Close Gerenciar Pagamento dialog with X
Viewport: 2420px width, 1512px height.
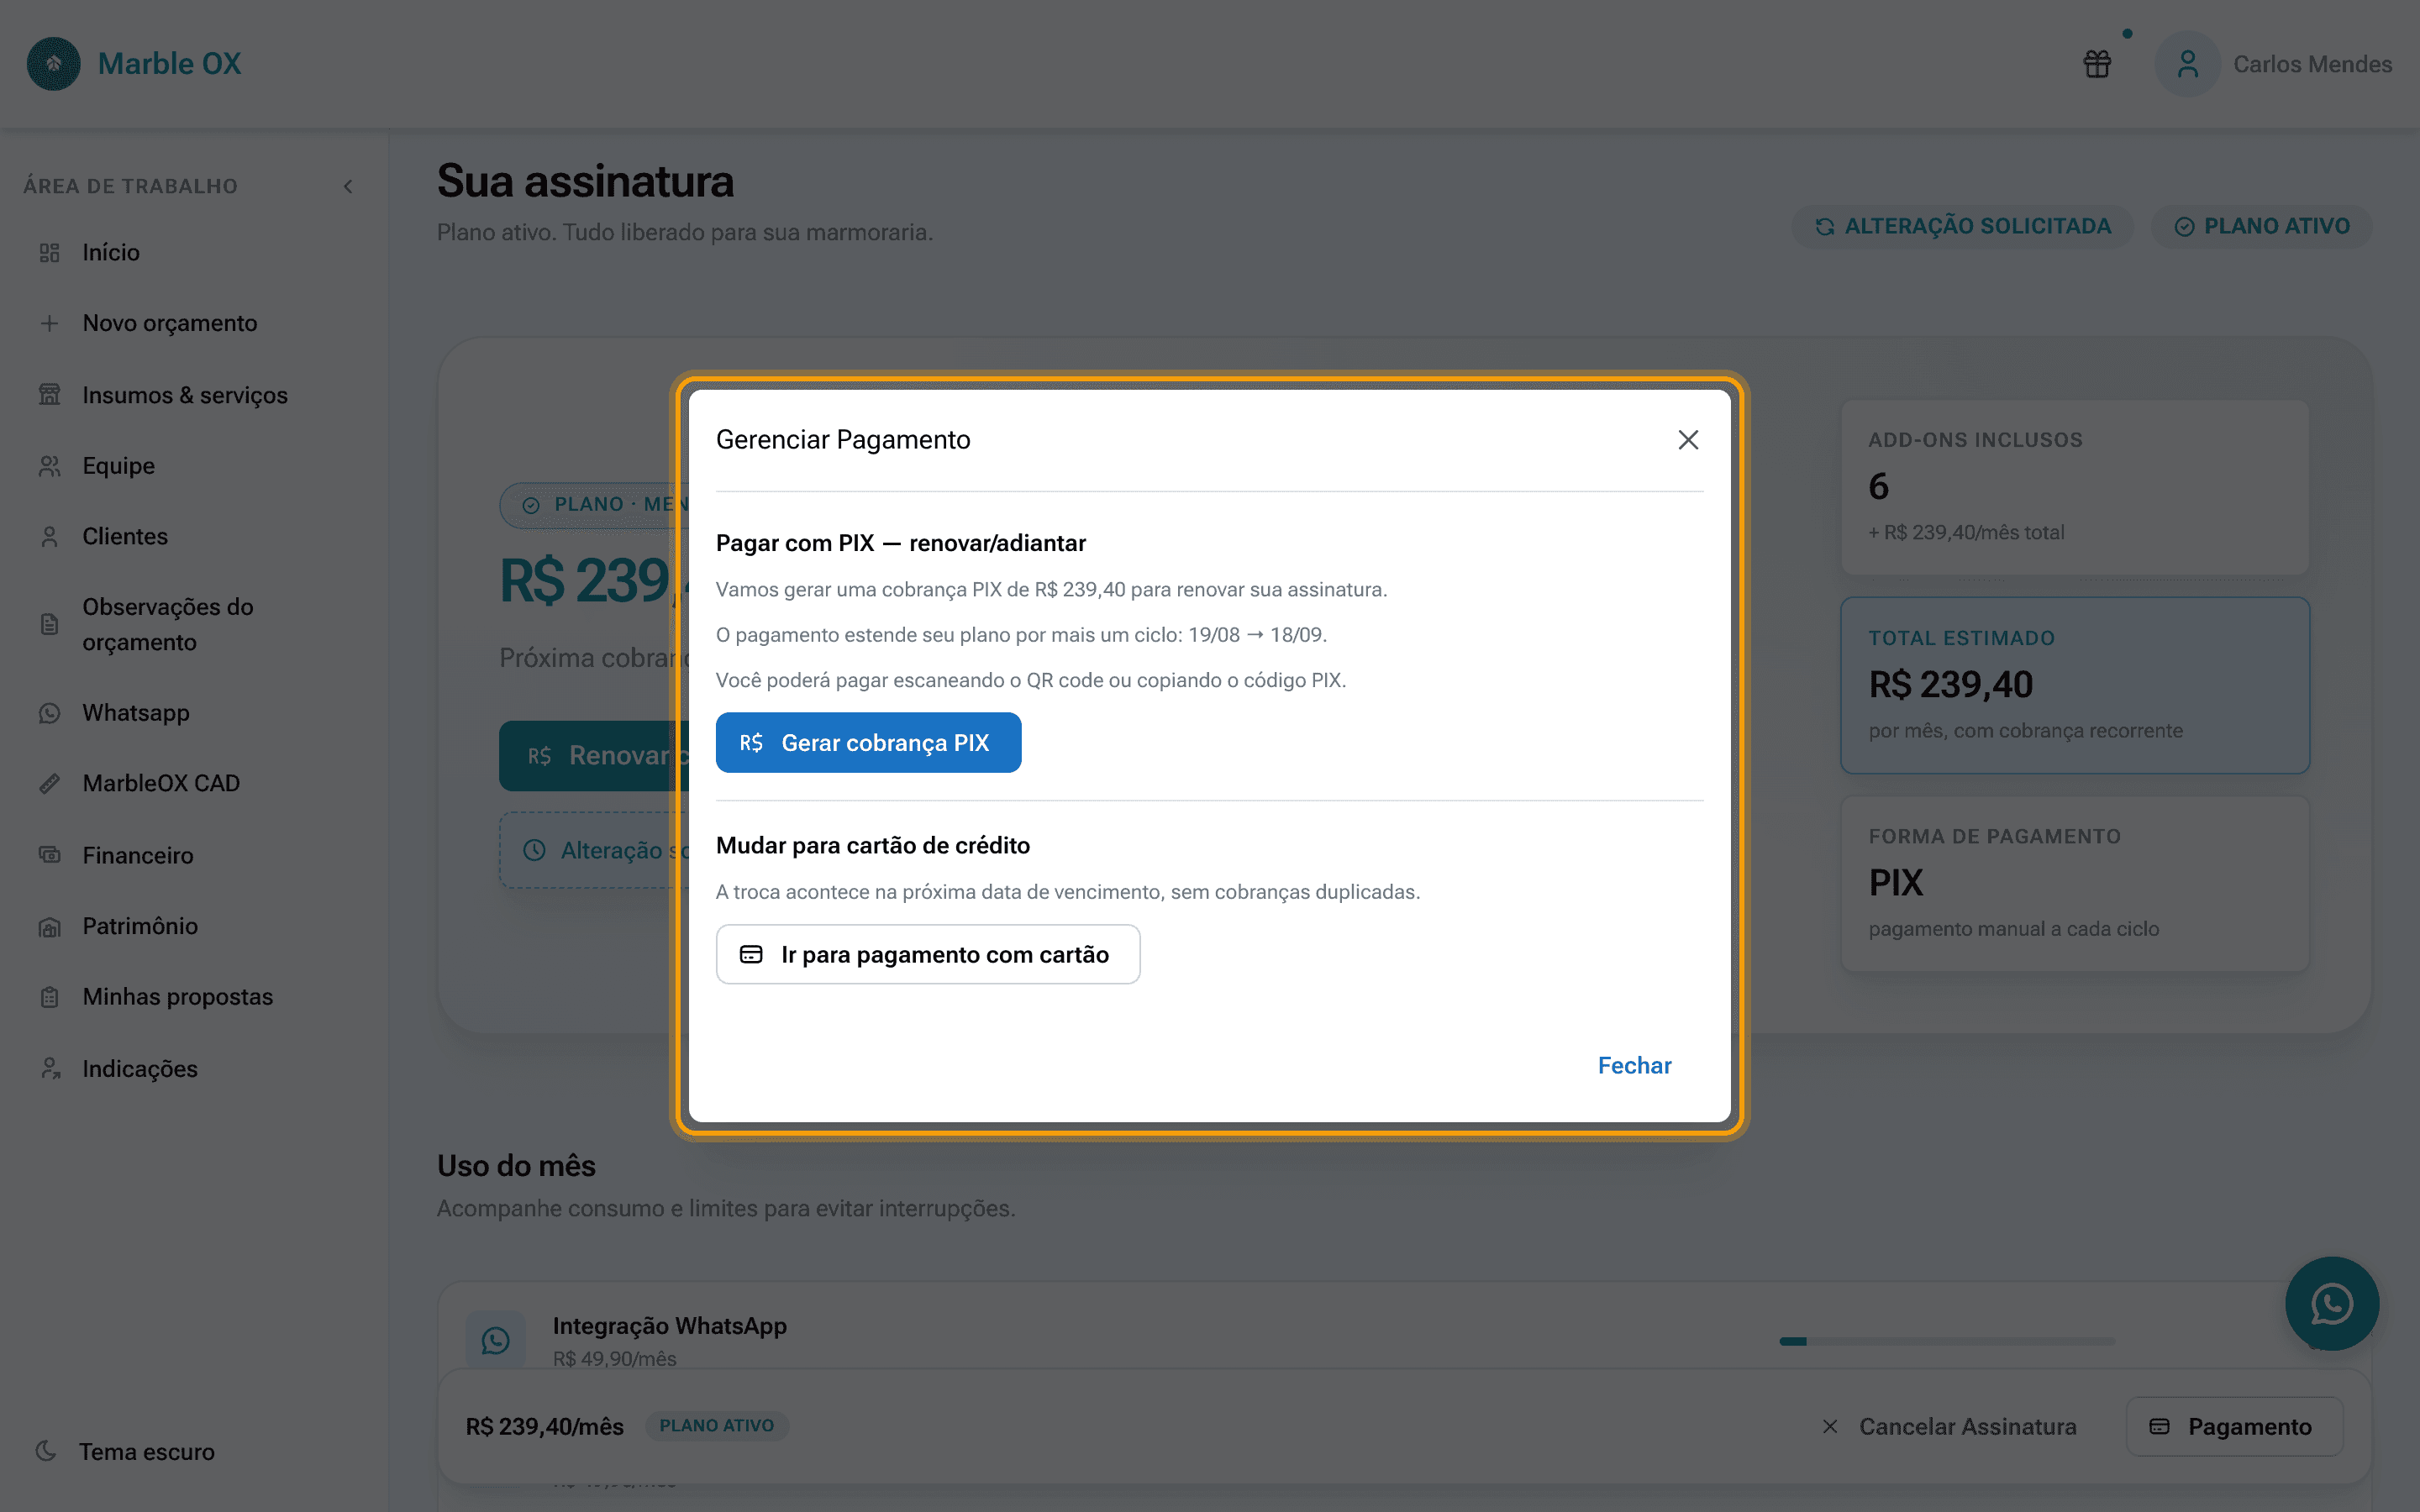tap(1688, 440)
